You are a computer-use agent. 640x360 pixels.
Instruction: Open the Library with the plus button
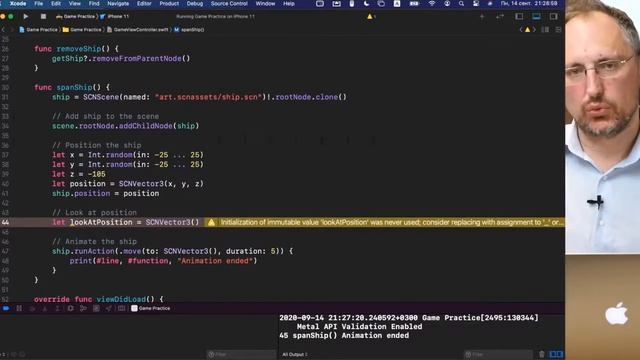click(482, 17)
